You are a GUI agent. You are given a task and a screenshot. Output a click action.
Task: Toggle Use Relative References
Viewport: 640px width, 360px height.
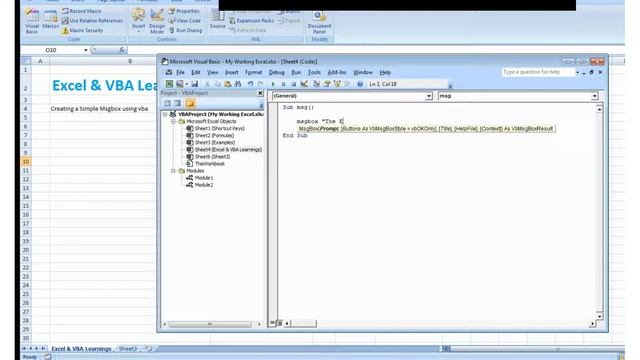[x=92, y=20]
